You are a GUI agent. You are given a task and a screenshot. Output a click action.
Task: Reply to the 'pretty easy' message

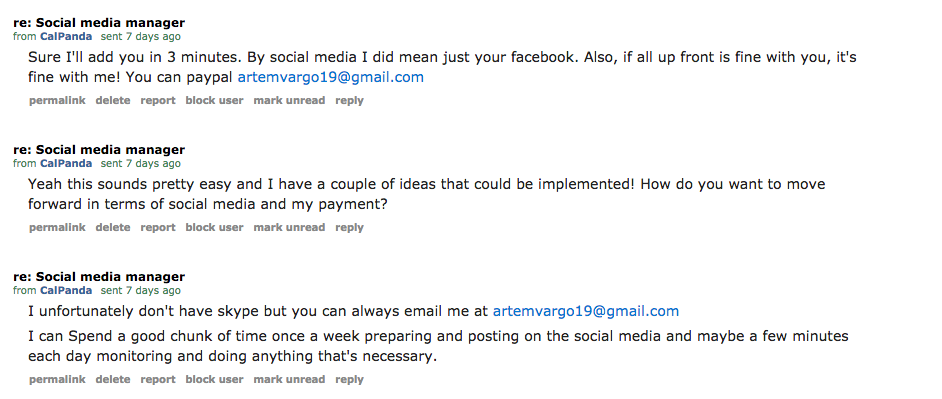point(350,227)
